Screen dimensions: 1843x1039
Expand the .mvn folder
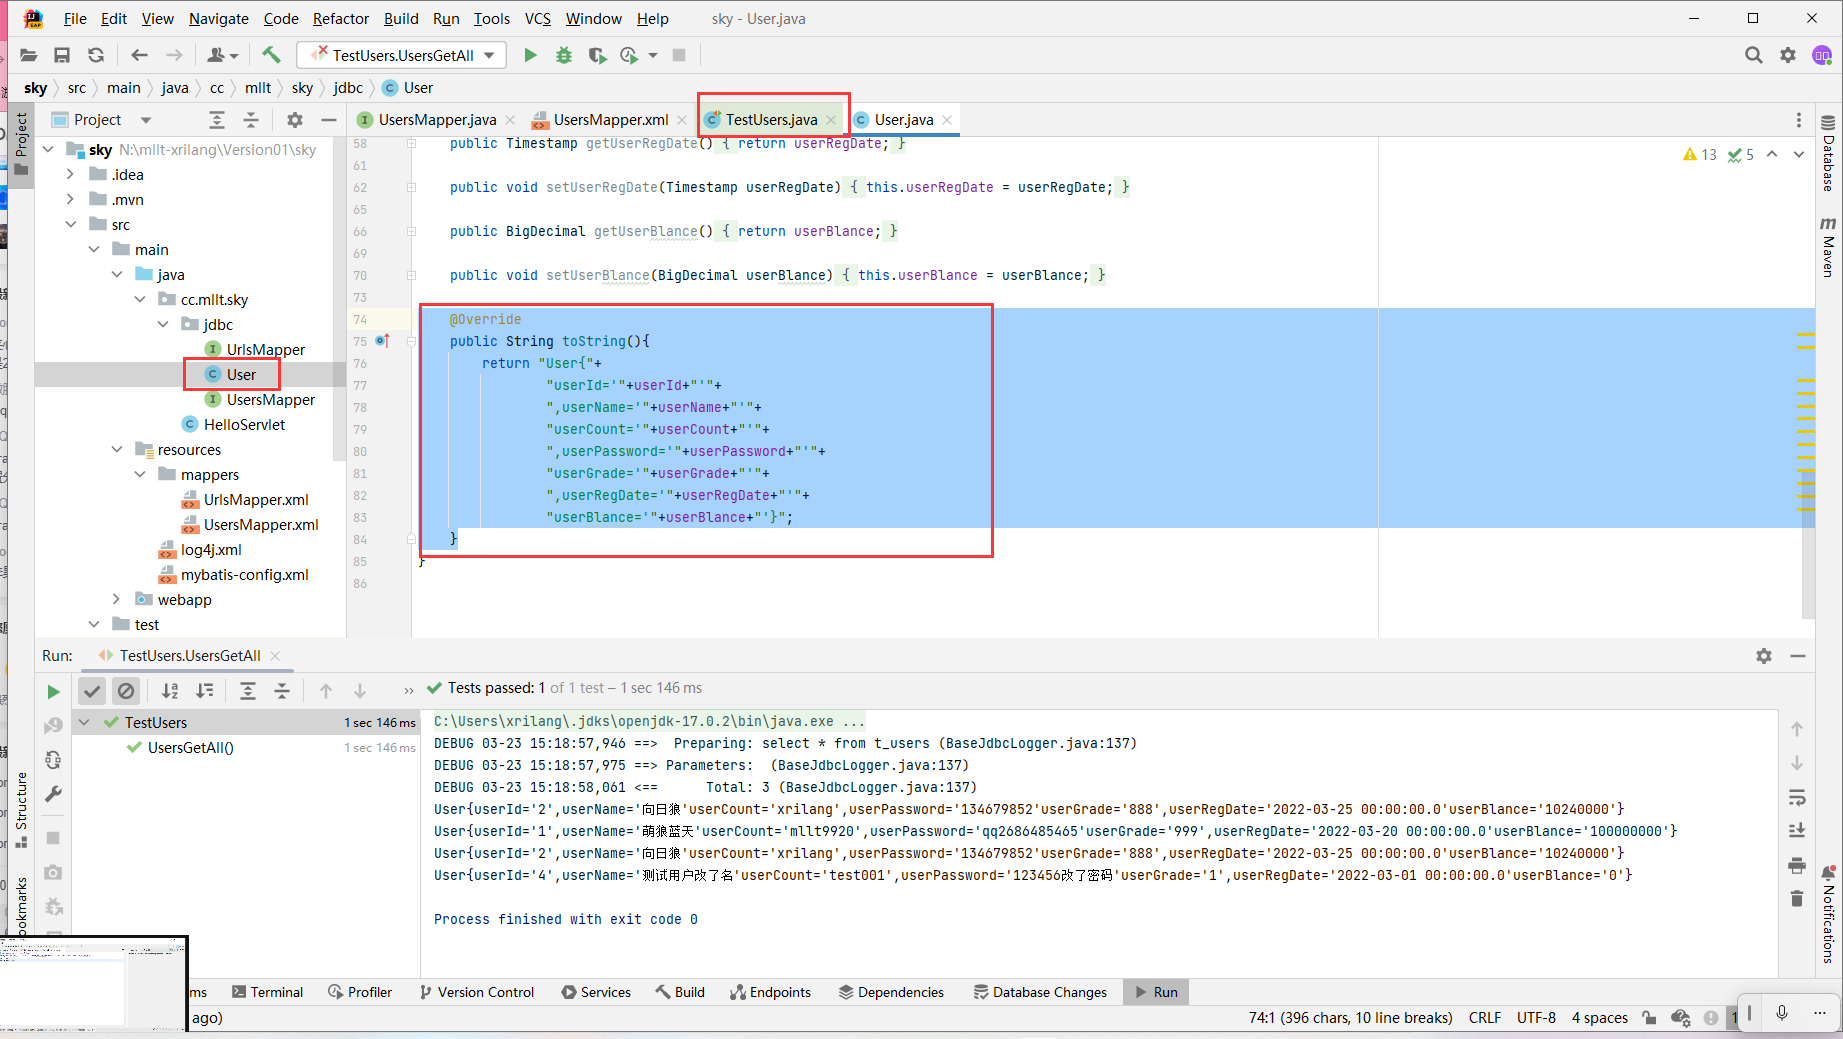[x=70, y=199]
